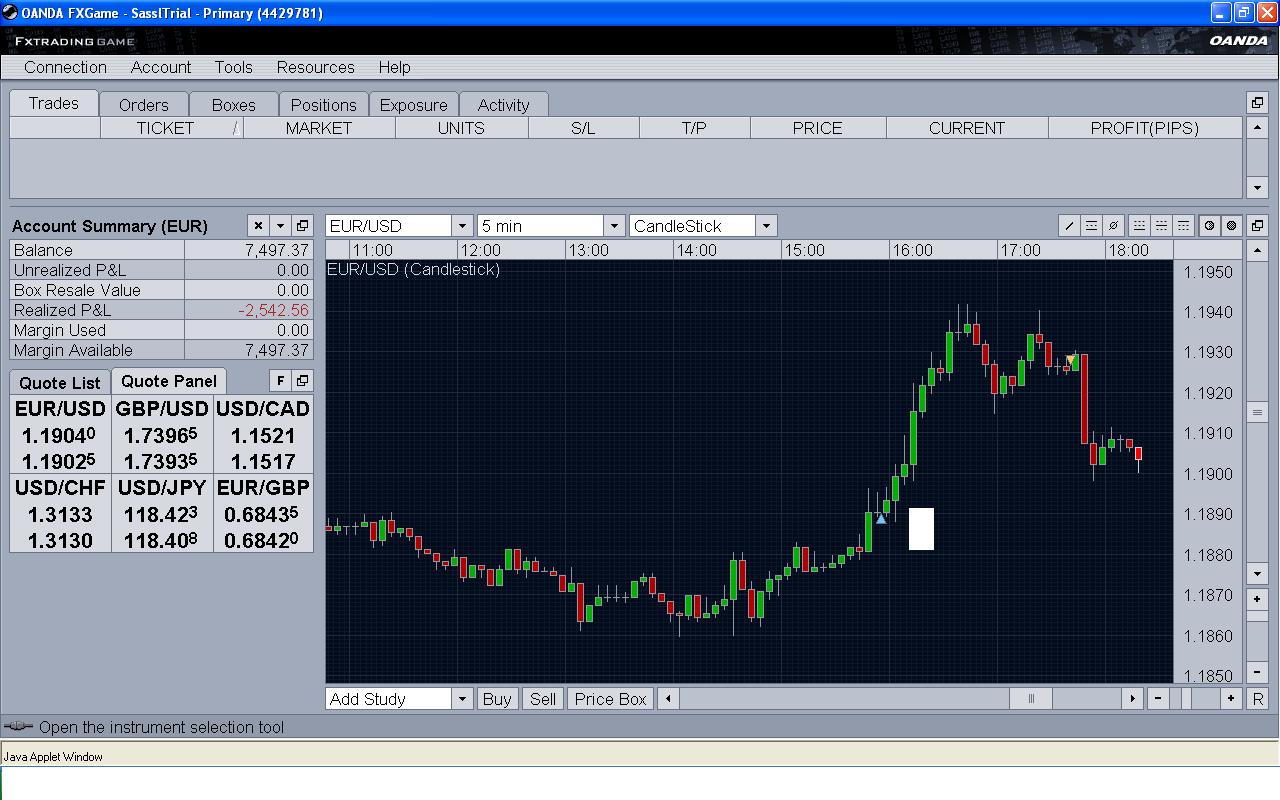Click the Trades table scroll up arrow
The height and width of the screenshot is (800, 1280).
[1258, 128]
